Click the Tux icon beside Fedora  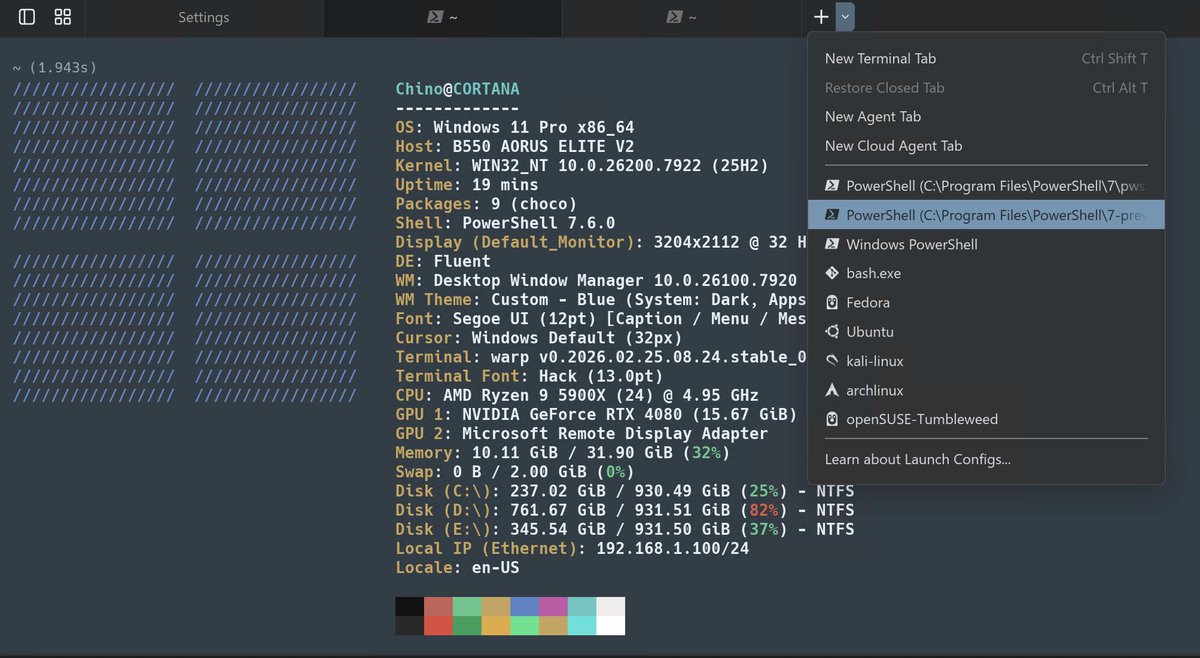point(832,302)
